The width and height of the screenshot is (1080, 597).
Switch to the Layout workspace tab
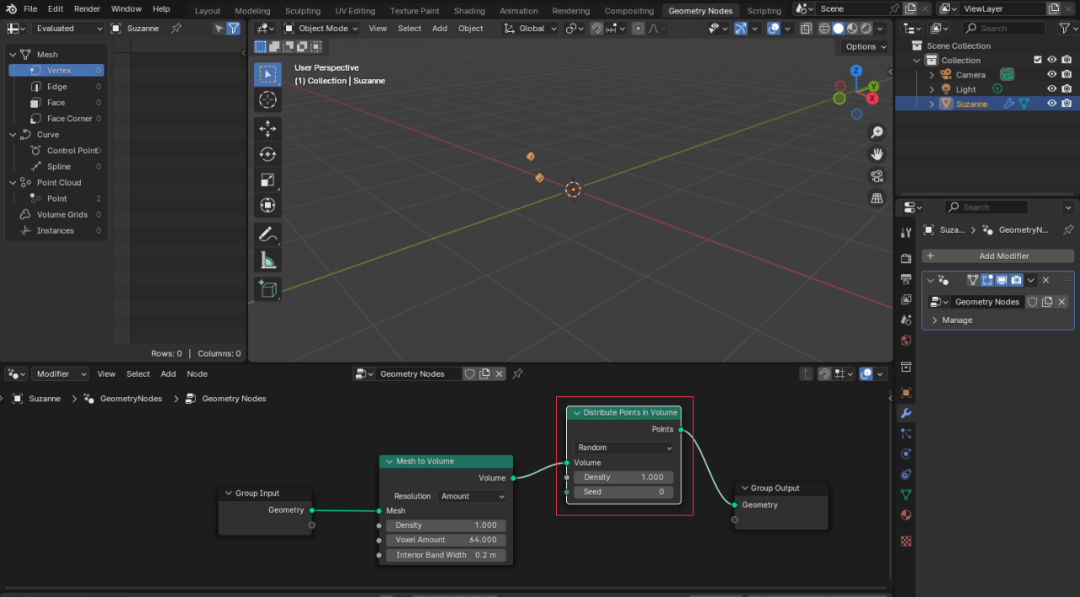point(207,10)
